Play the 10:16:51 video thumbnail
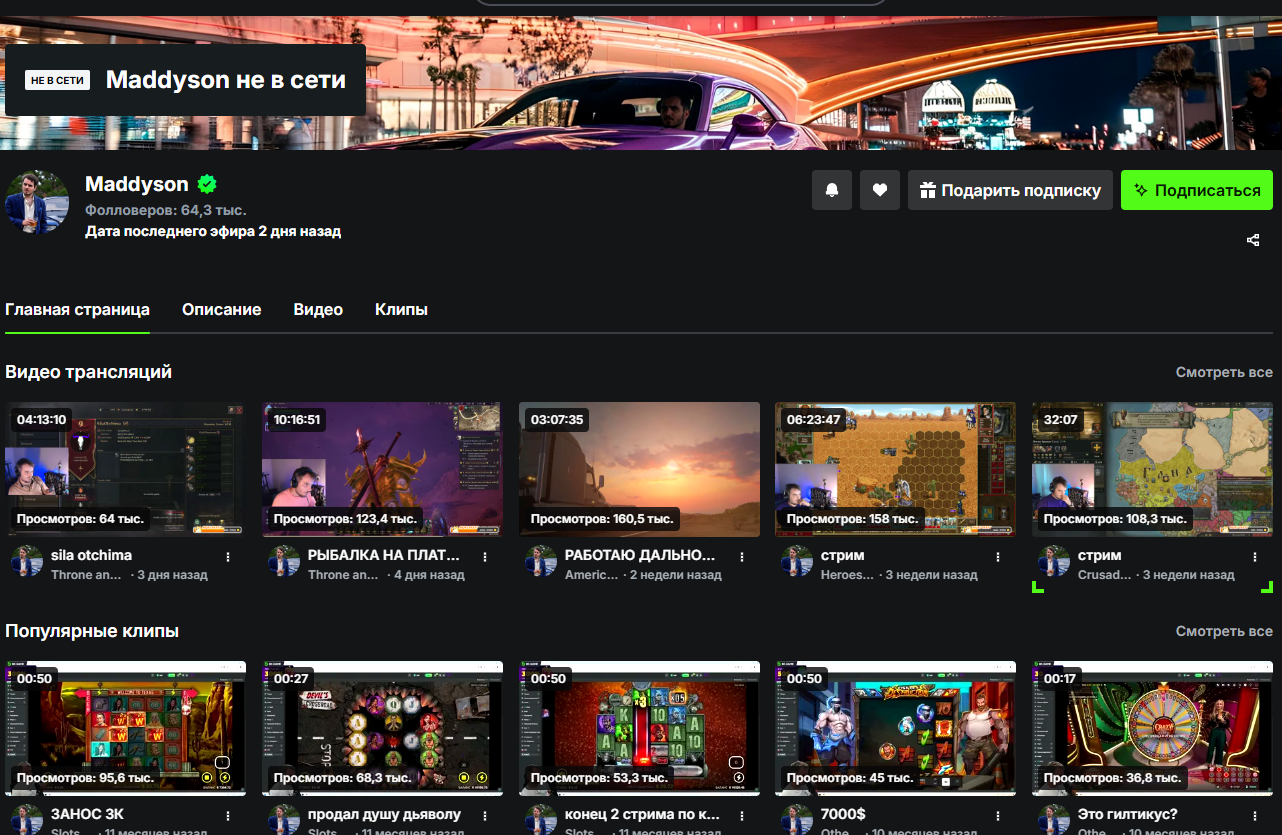The image size is (1282, 835). pyautogui.click(x=382, y=469)
